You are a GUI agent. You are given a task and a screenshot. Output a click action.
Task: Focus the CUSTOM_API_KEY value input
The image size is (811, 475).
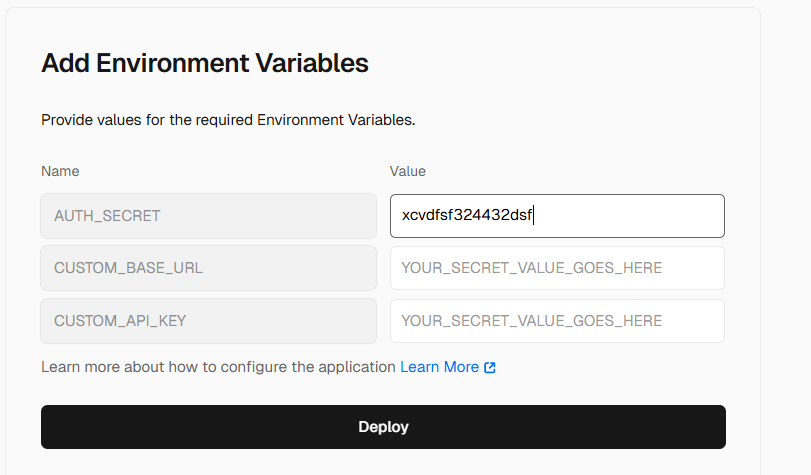pos(557,321)
